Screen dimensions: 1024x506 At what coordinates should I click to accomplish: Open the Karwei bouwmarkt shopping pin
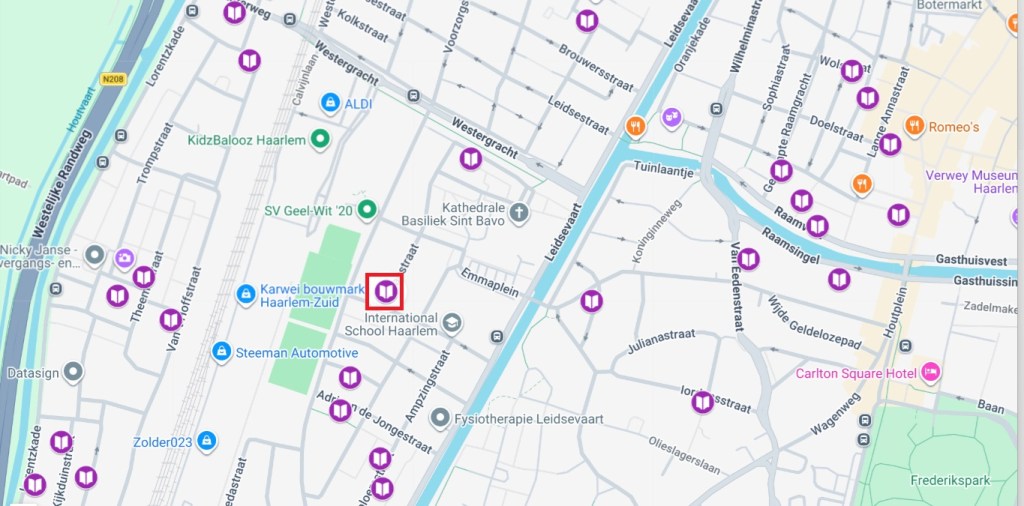(x=246, y=294)
